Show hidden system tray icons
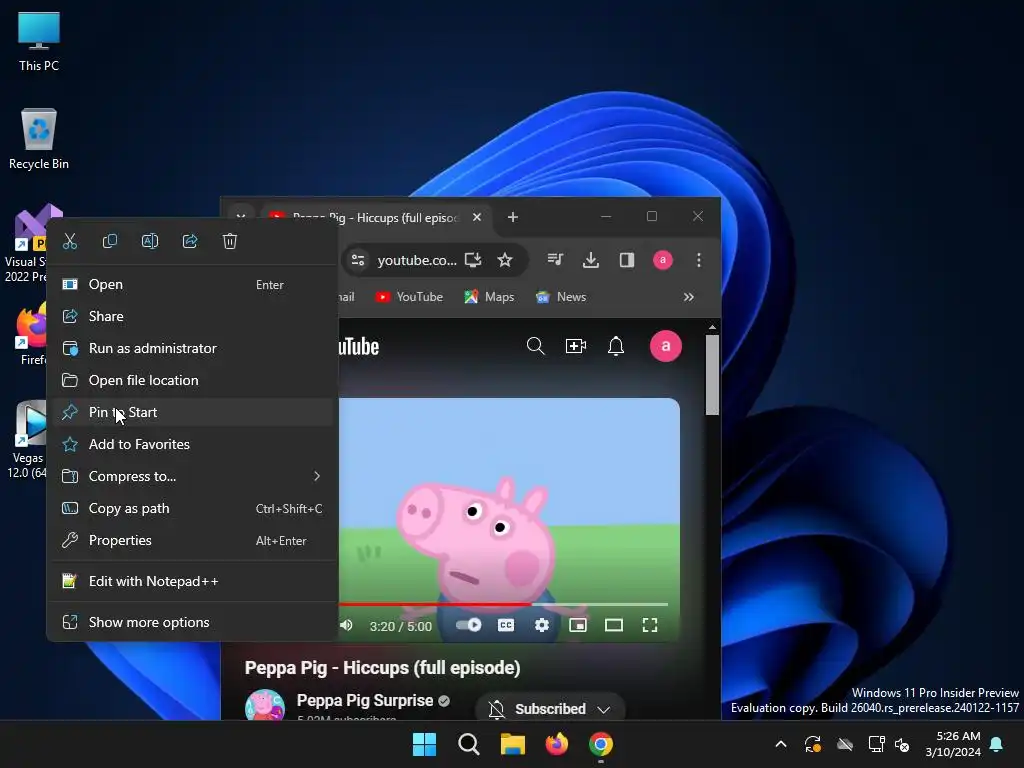1024x768 pixels. [x=780, y=744]
